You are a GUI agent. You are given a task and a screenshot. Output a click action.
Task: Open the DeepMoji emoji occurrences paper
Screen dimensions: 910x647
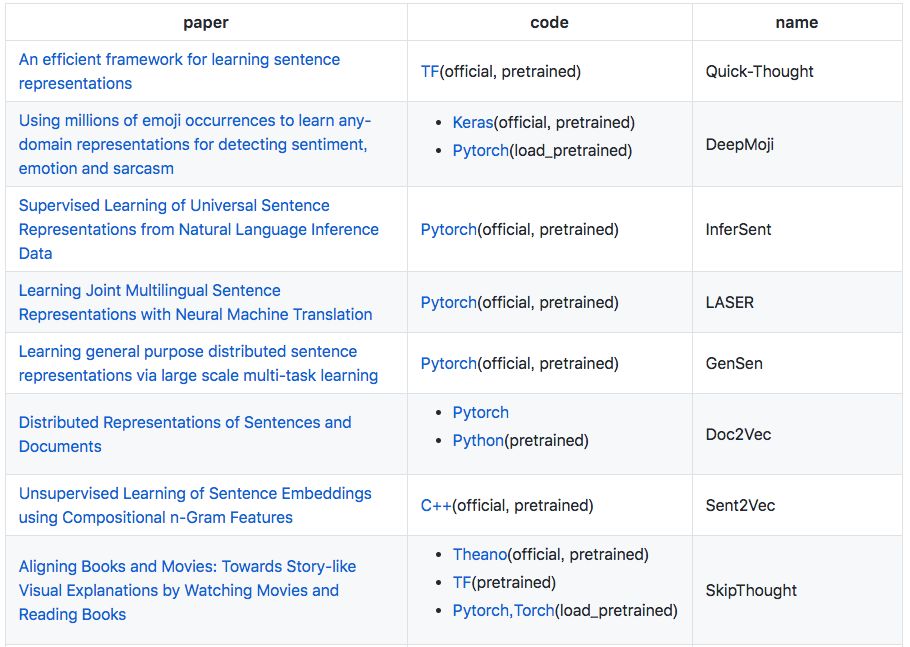click(194, 145)
